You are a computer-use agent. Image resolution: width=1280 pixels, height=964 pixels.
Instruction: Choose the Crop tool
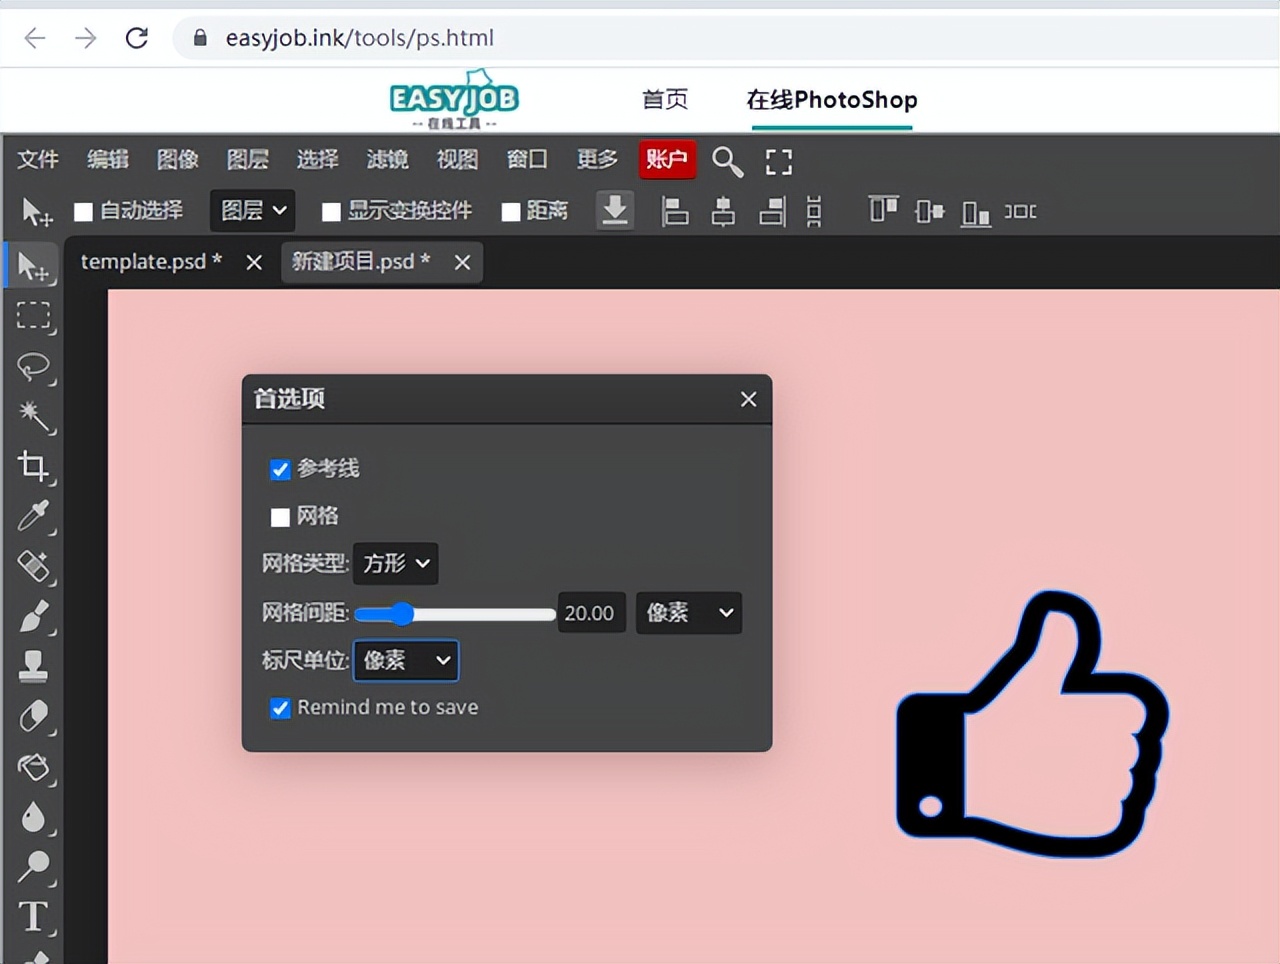tap(35, 466)
